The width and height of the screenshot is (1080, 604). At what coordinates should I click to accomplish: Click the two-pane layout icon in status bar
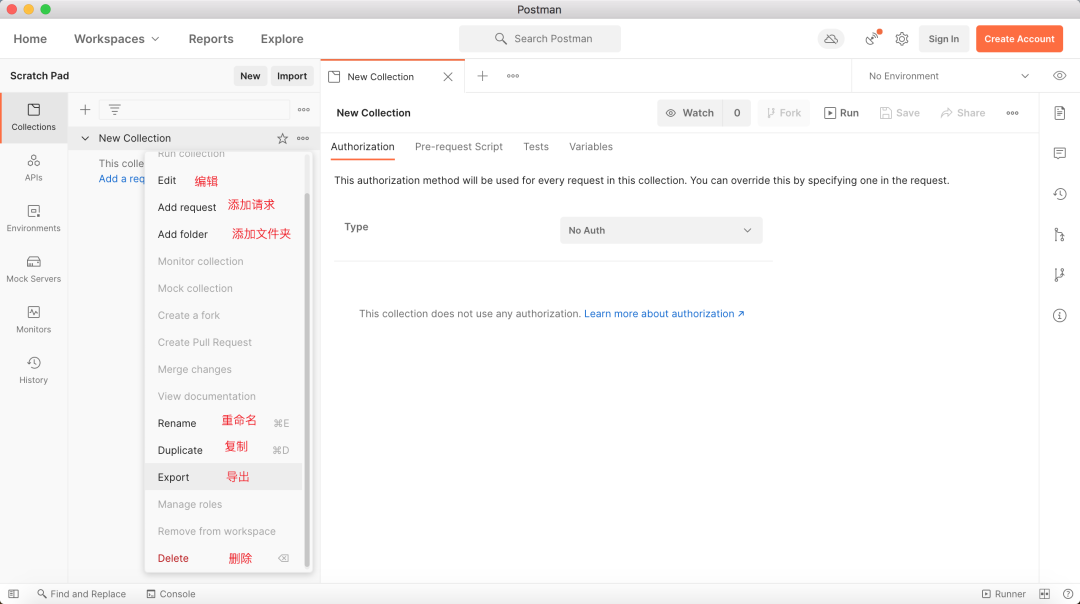(1045, 594)
